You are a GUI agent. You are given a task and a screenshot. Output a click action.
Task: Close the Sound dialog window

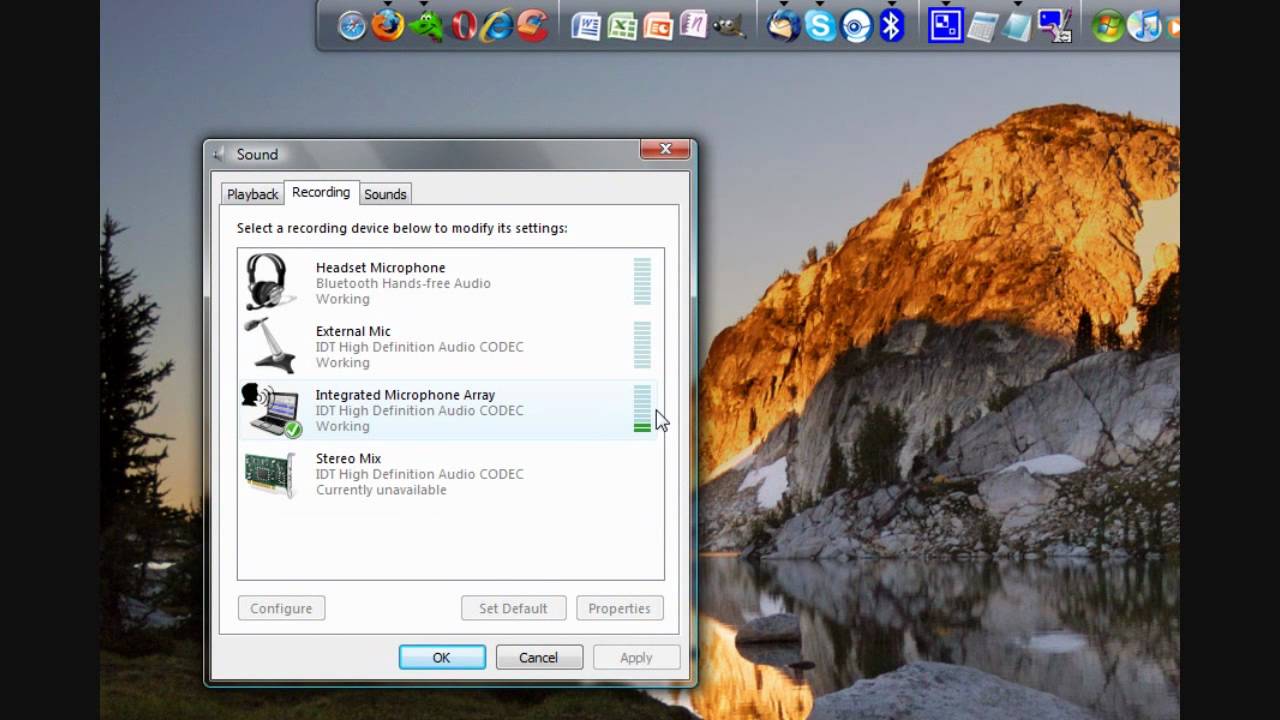665,150
